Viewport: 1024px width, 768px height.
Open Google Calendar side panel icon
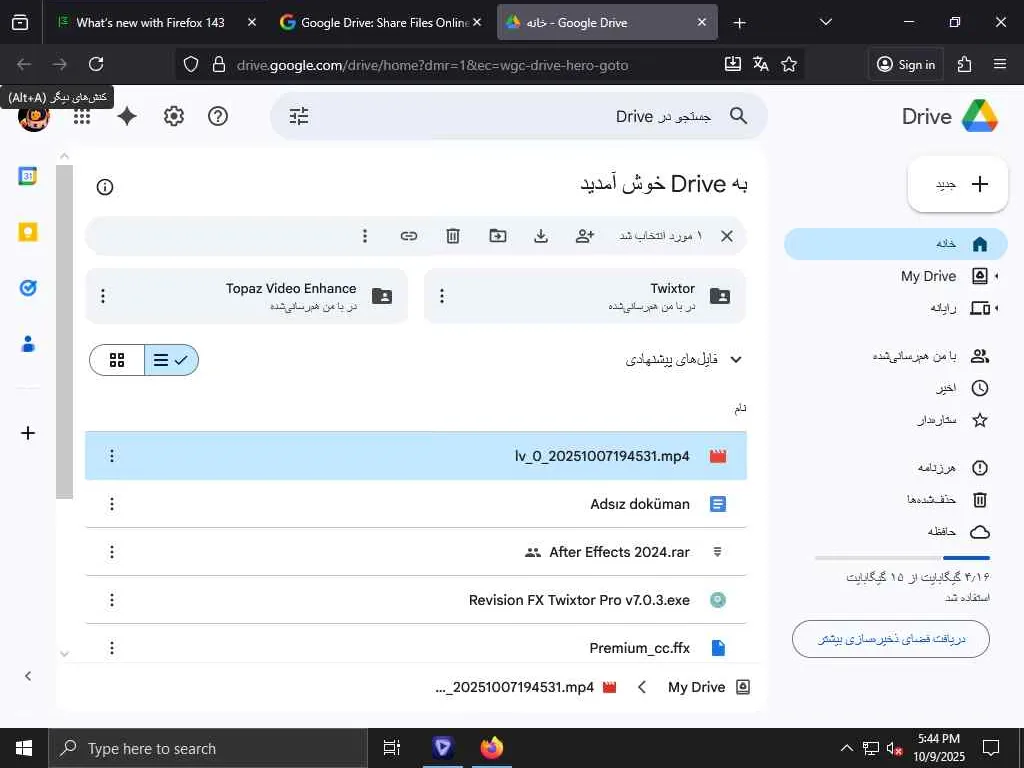[27, 176]
